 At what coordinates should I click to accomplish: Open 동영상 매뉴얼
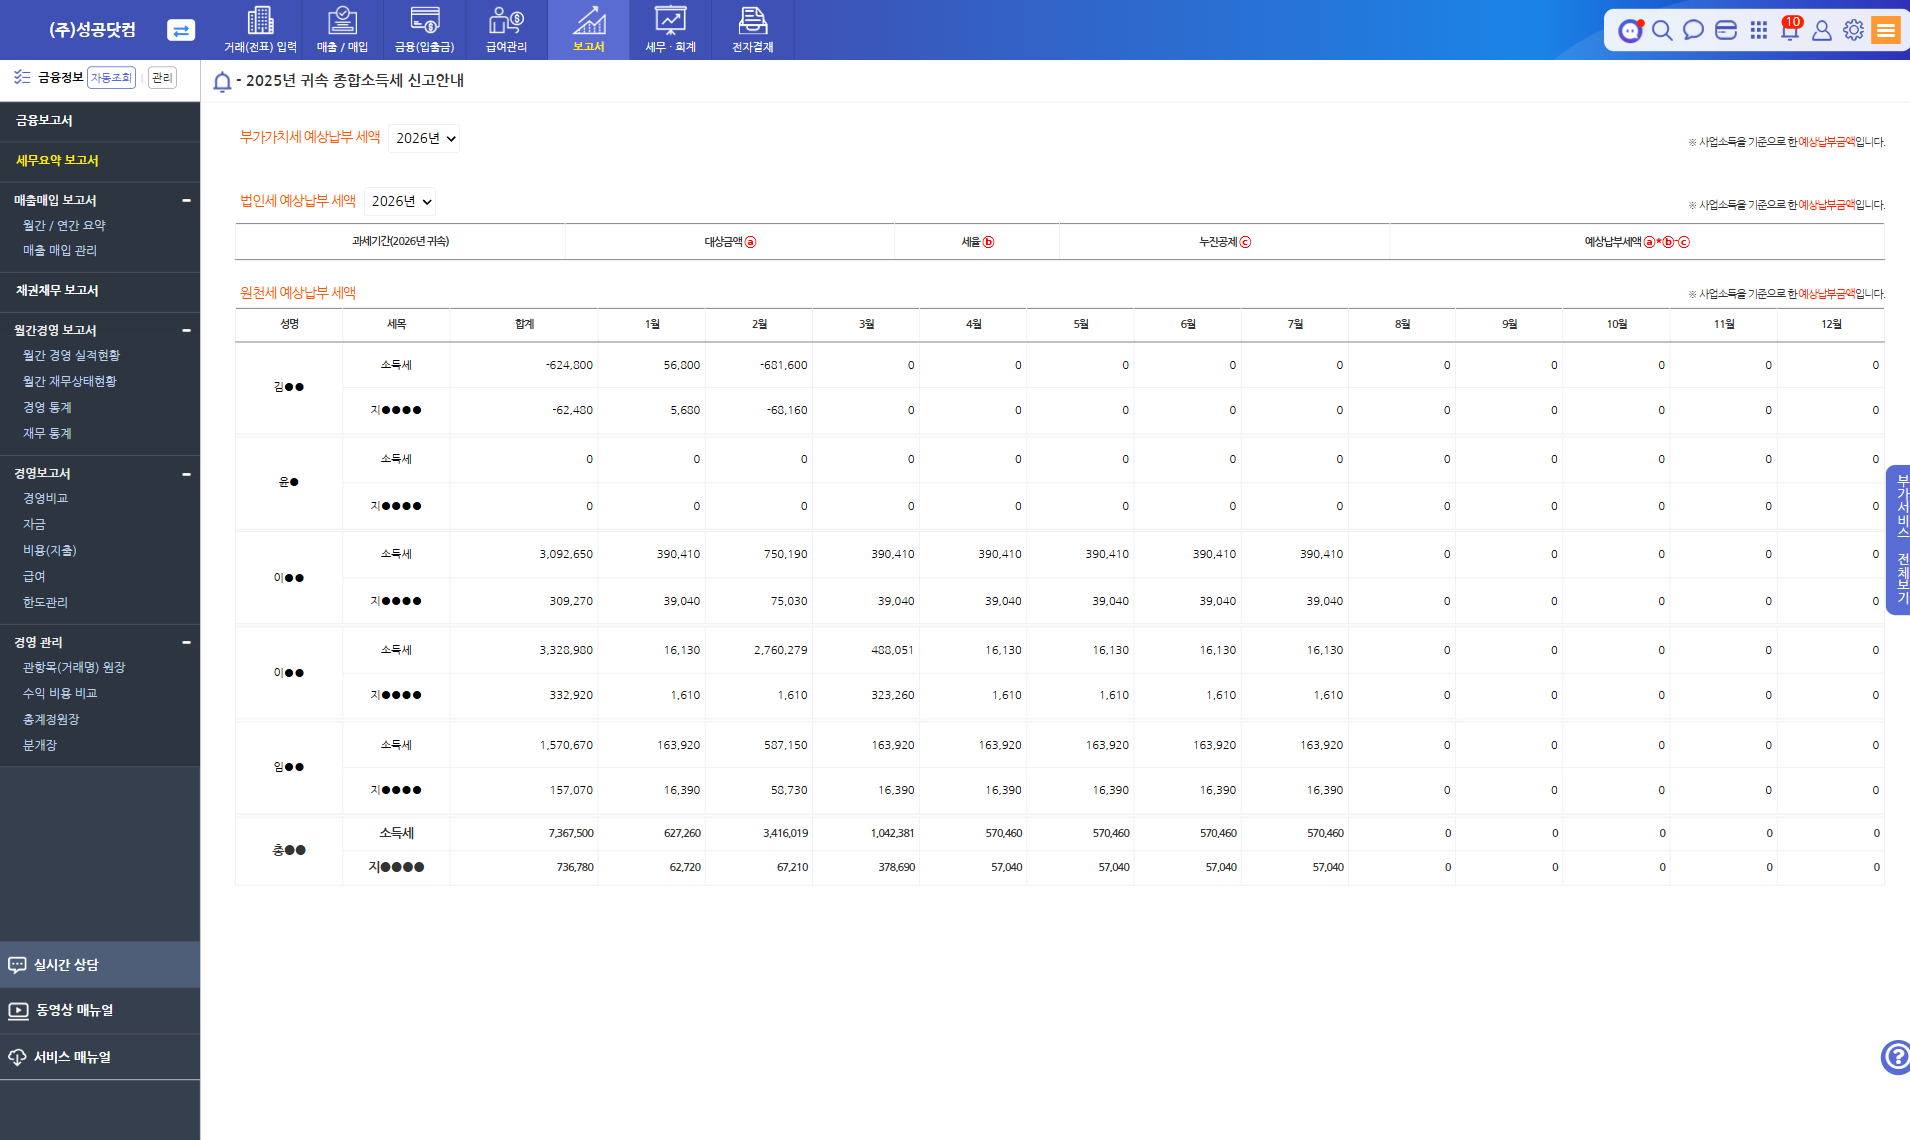point(100,1011)
